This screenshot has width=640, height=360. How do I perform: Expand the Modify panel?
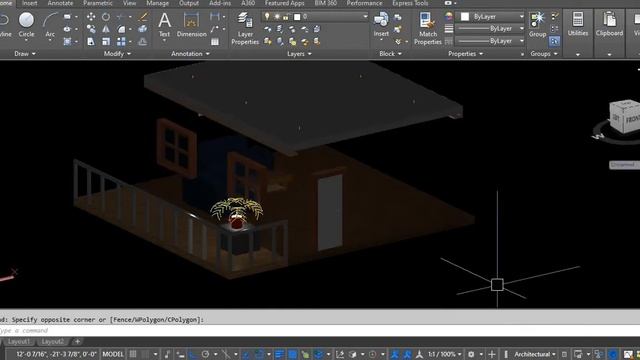point(117,53)
